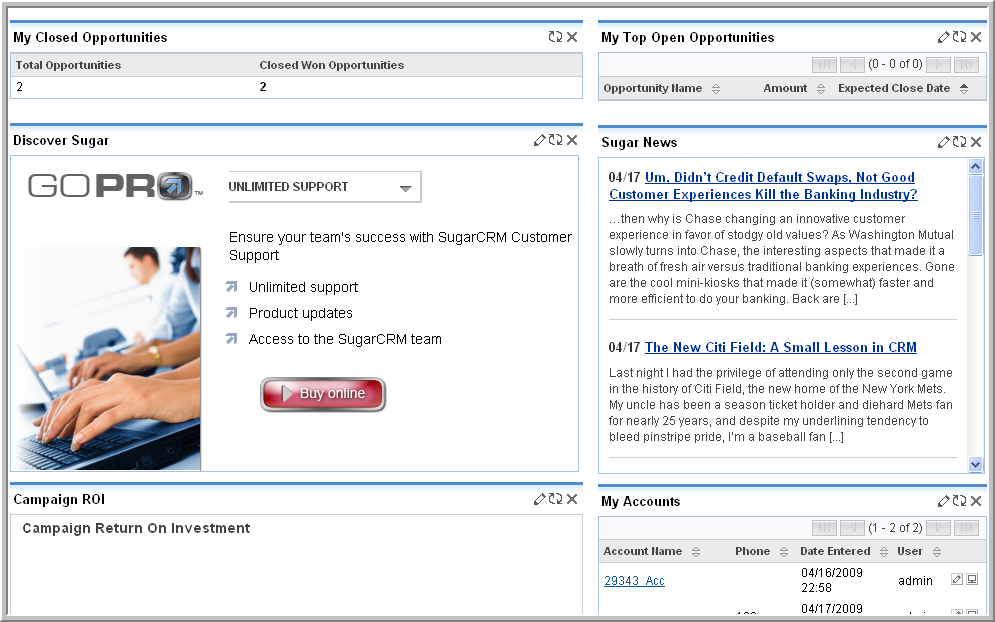The image size is (995, 622).
Task: Open Sugar News dashlet edit options
Action: [x=944, y=142]
